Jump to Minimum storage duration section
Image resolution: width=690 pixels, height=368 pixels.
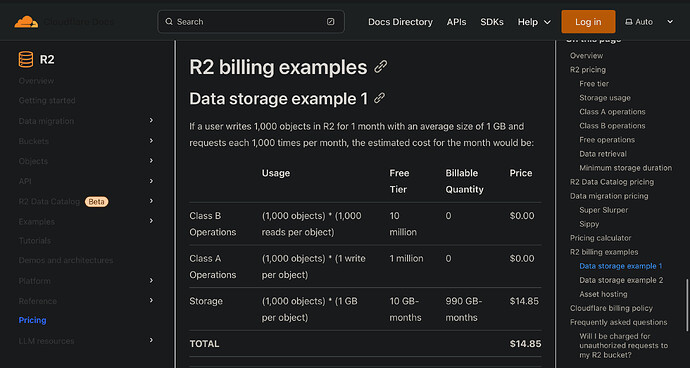(626, 168)
